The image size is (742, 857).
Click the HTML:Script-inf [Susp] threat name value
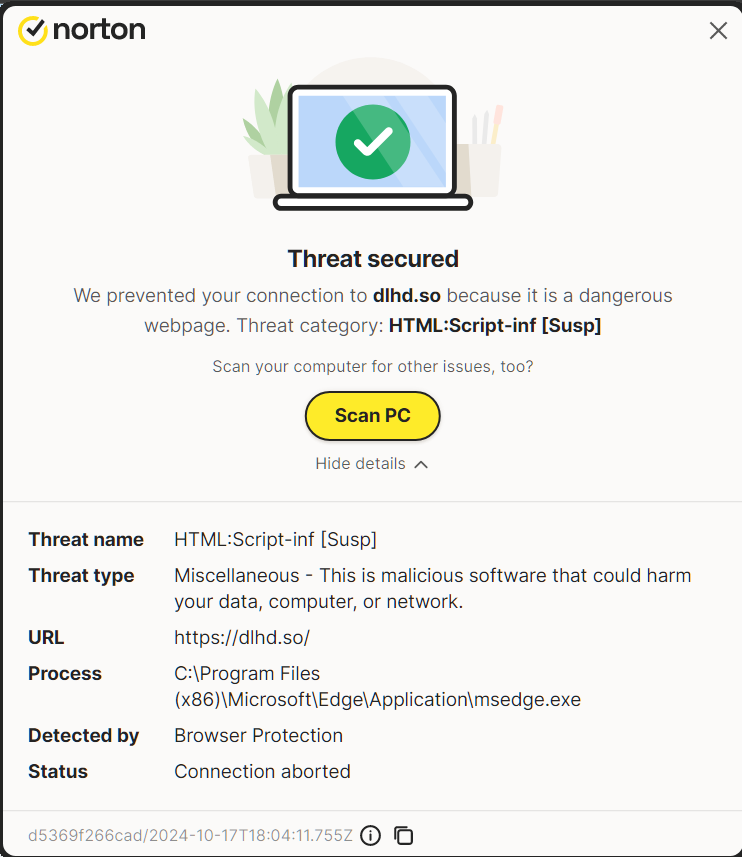(275, 539)
